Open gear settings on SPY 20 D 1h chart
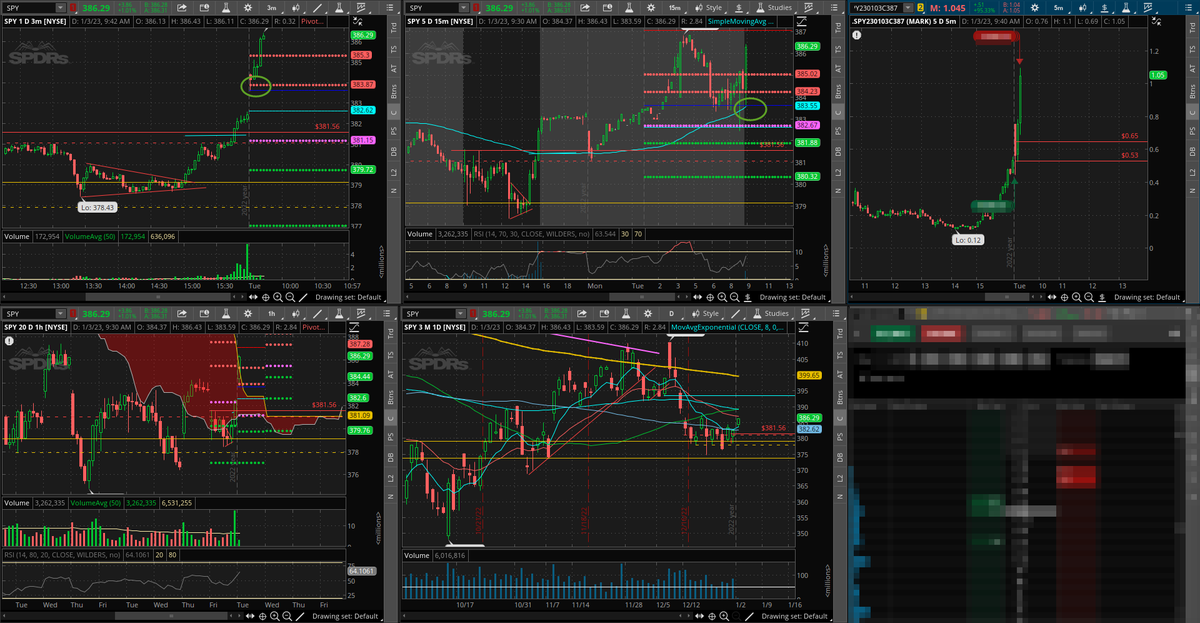The width and height of the screenshot is (1200, 623). pyautogui.click(x=248, y=313)
